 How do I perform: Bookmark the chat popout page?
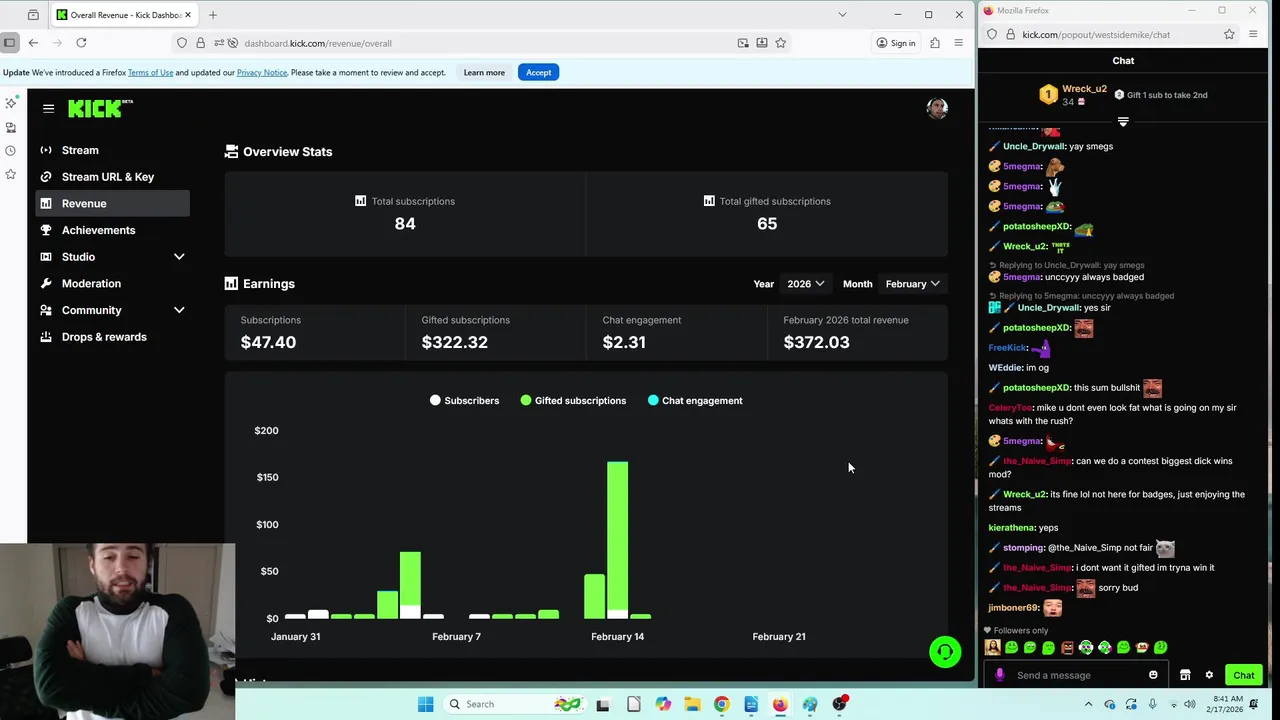point(1229,34)
